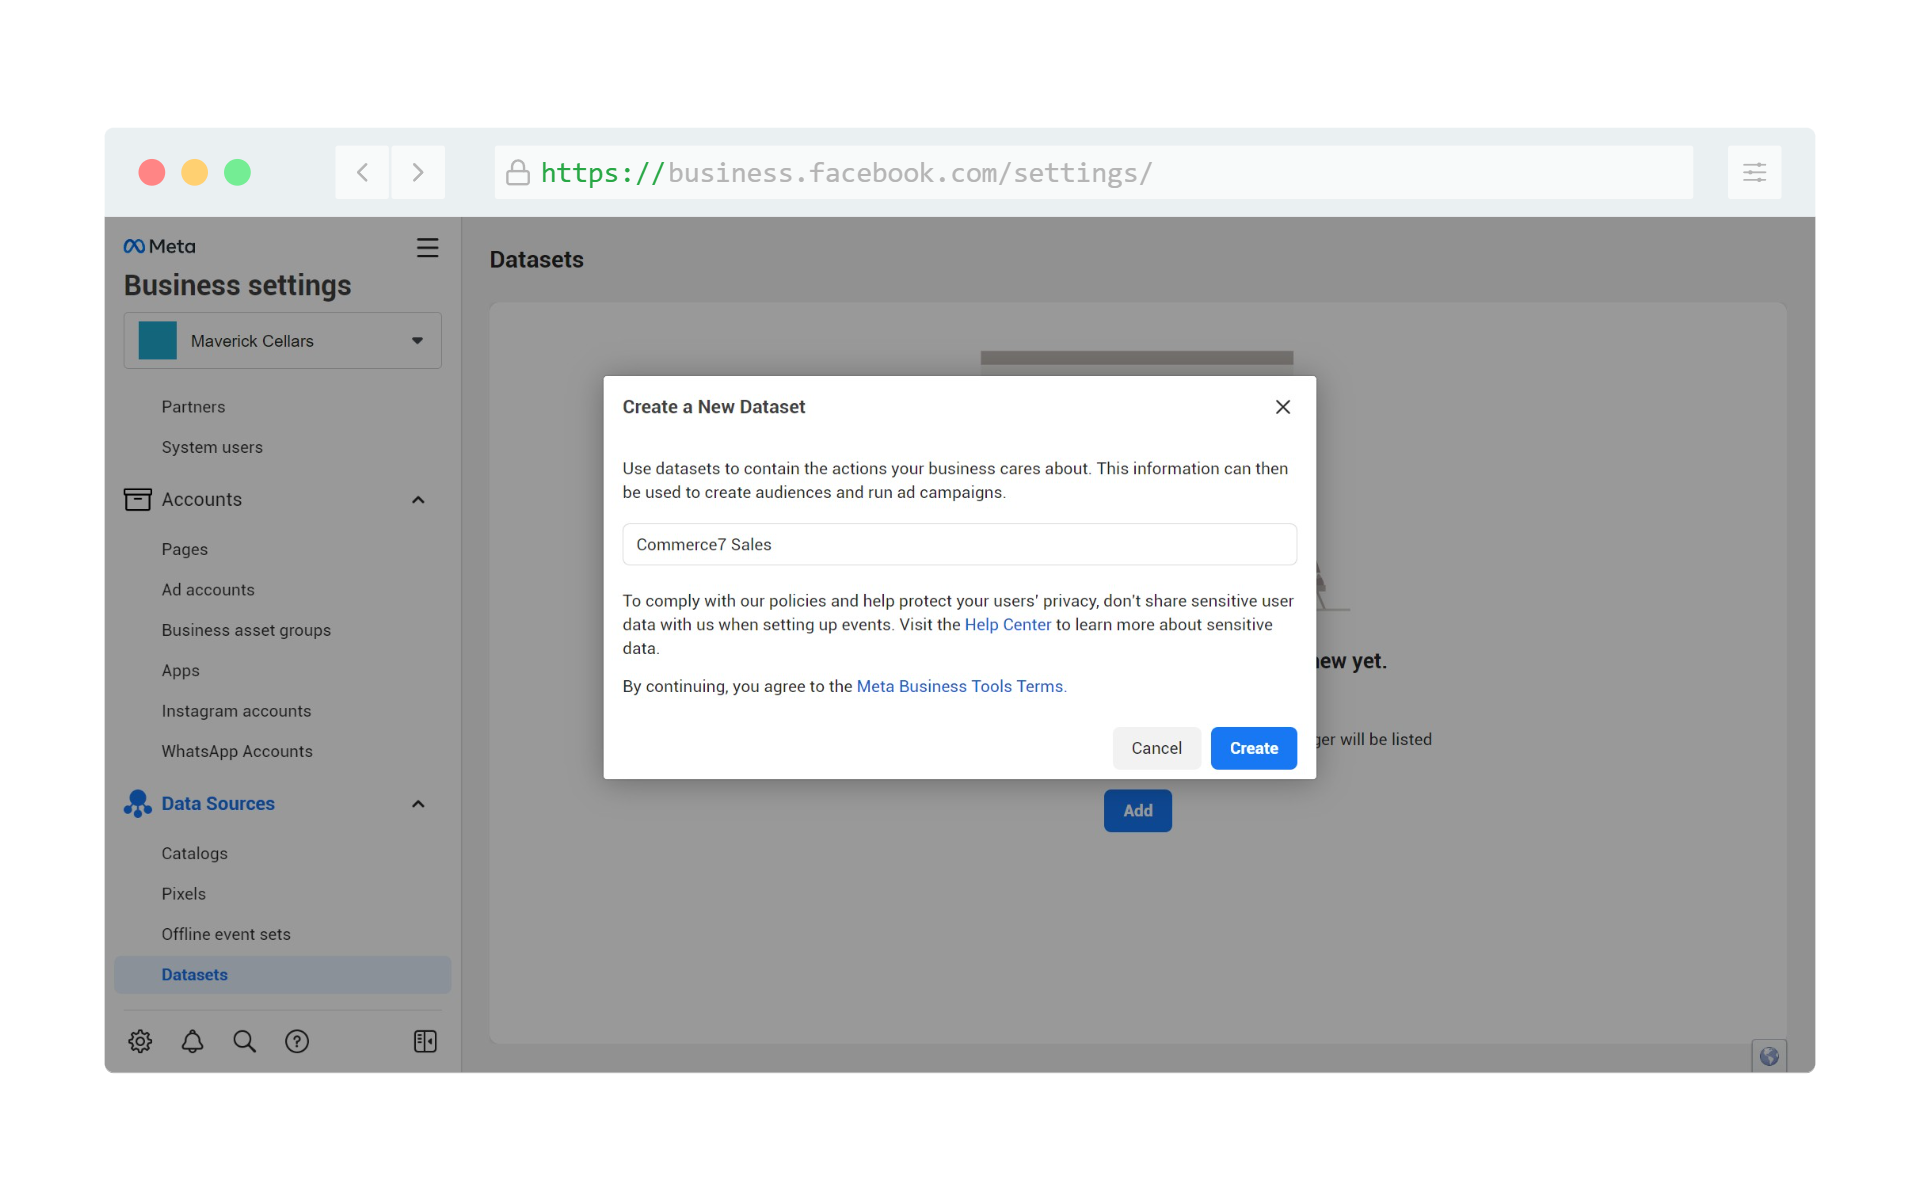Click the Create button in the dialog
Image resolution: width=1920 pixels, height=1200 pixels.
[x=1253, y=748]
